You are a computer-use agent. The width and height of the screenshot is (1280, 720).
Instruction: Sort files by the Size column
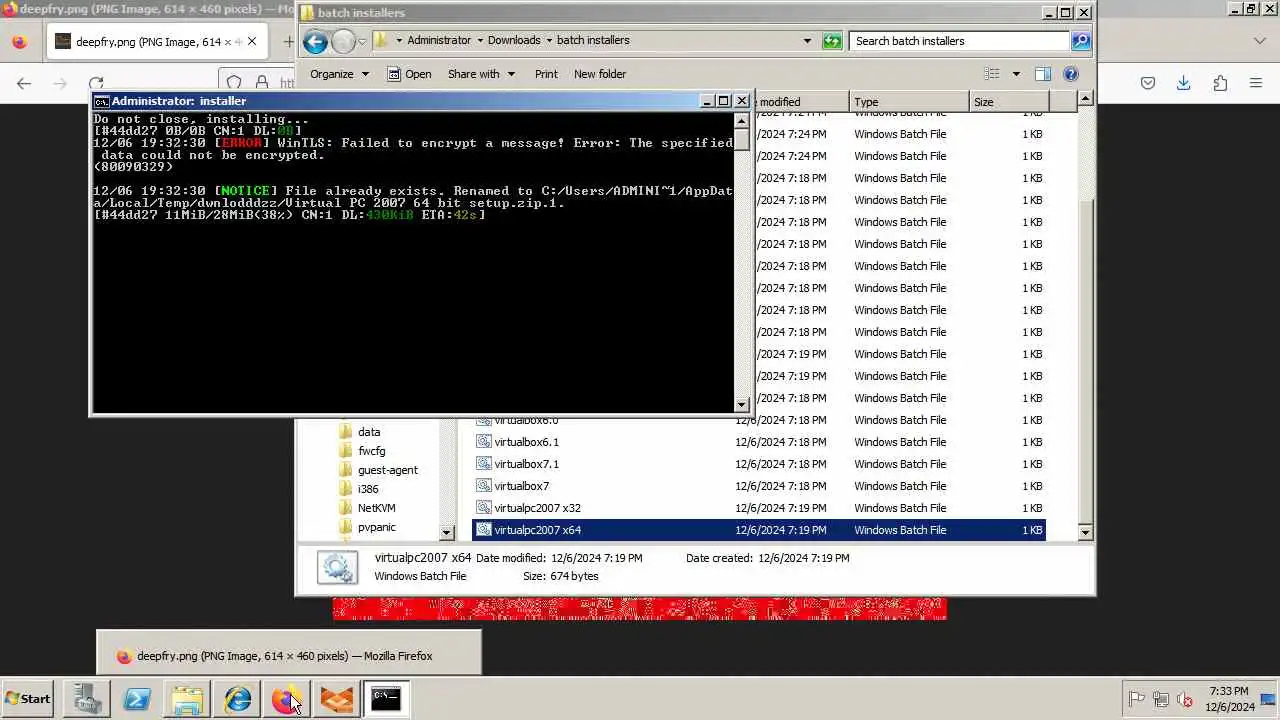tap(1009, 102)
